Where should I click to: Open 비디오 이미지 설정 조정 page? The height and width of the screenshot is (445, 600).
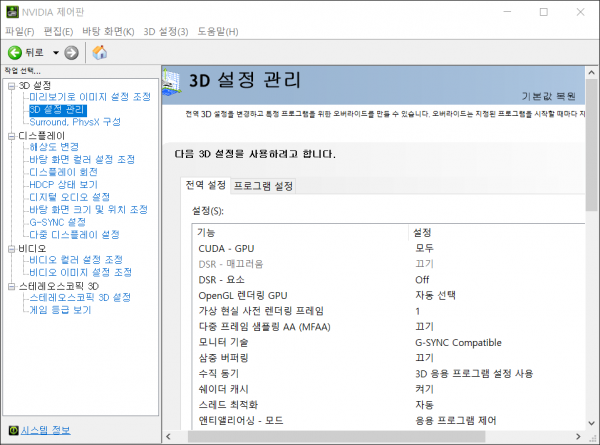[80, 272]
